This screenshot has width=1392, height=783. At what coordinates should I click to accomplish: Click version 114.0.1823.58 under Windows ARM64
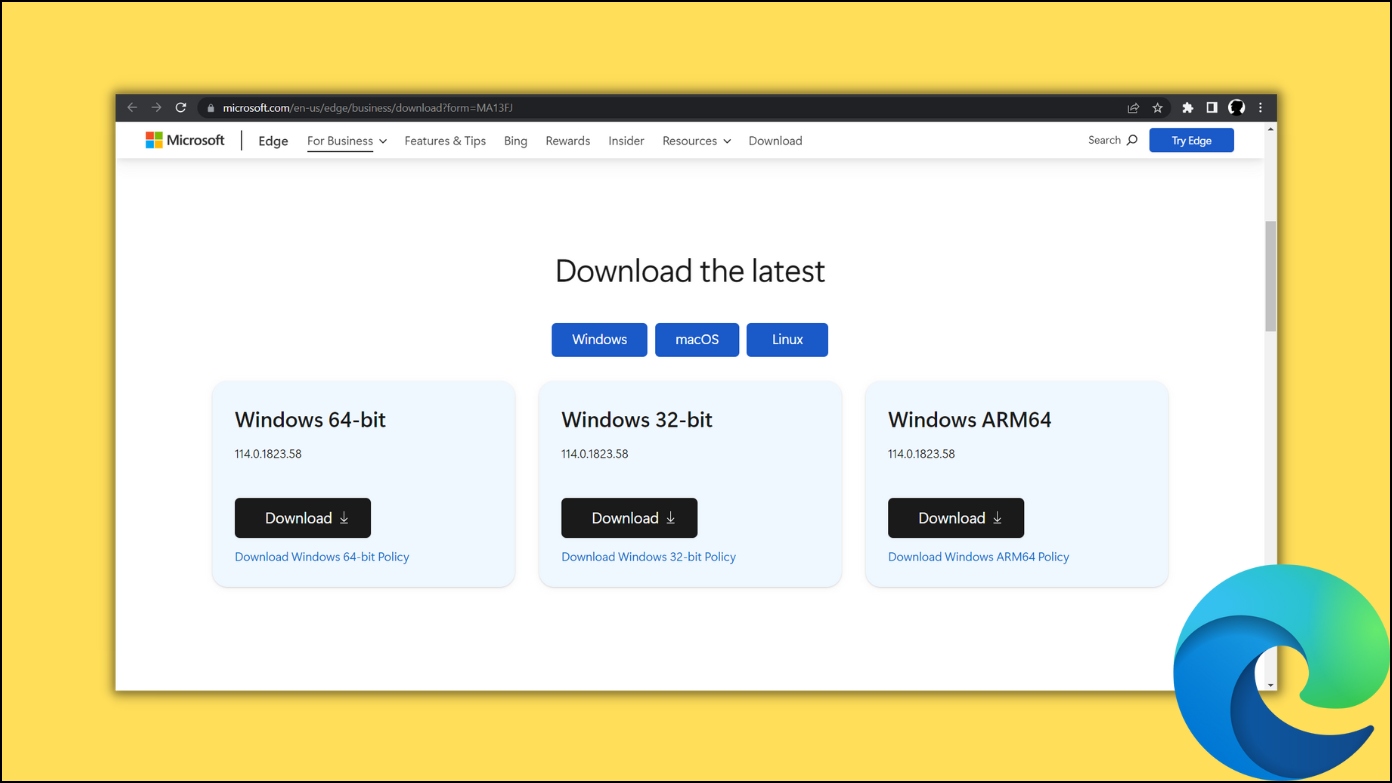pos(921,454)
